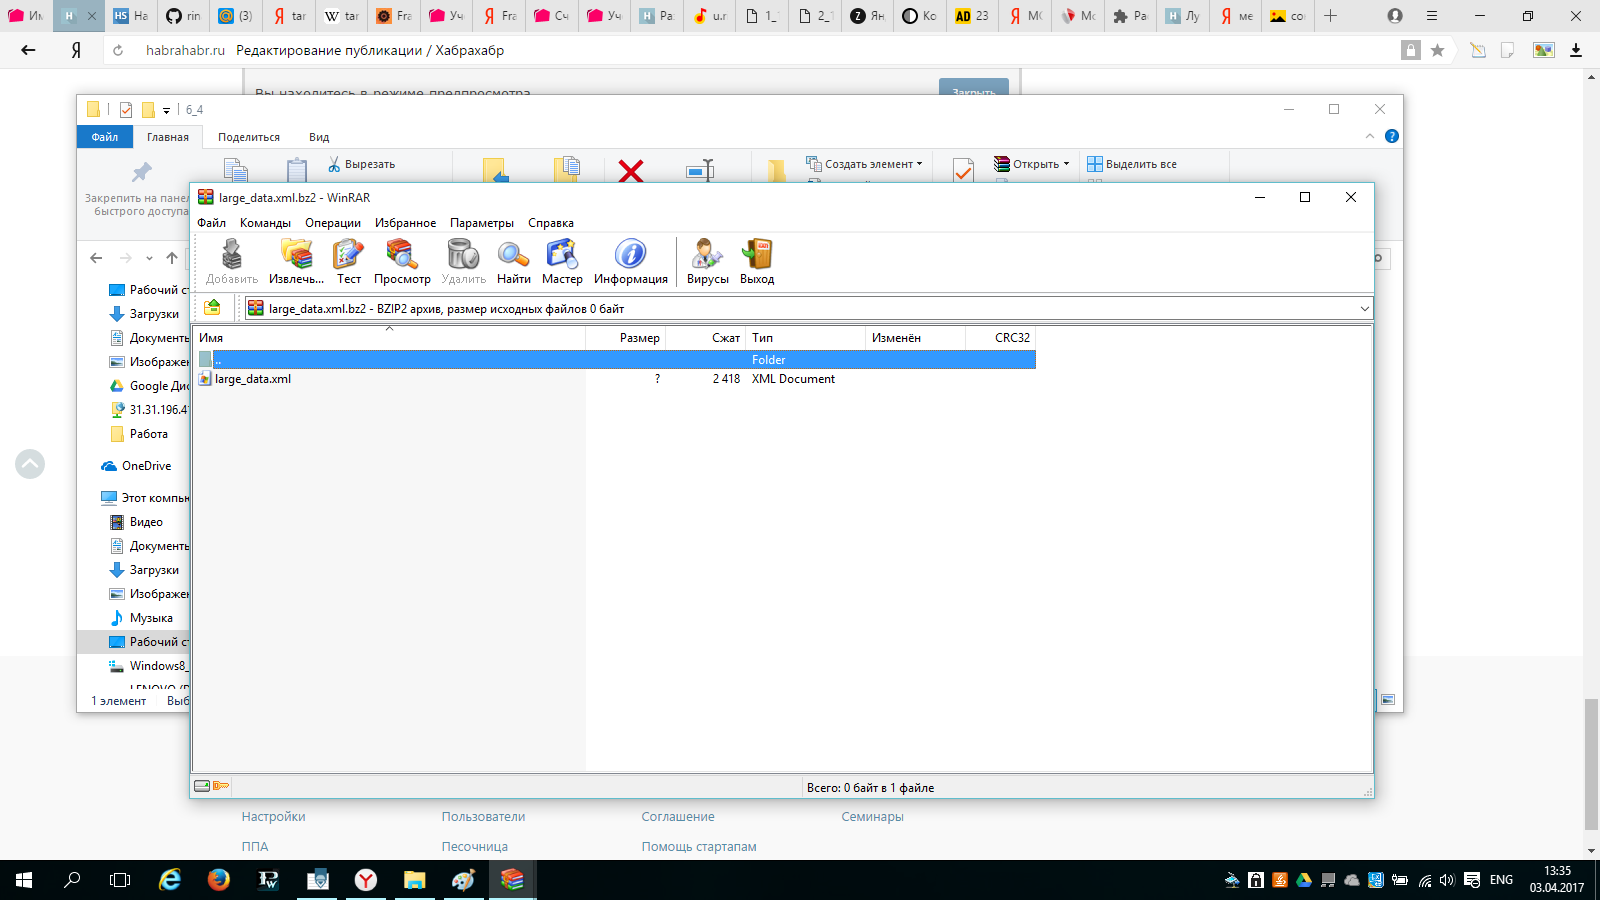Open the Избранное menu
The height and width of the screenshot is (900, 1600).
[x=405, y=223]
